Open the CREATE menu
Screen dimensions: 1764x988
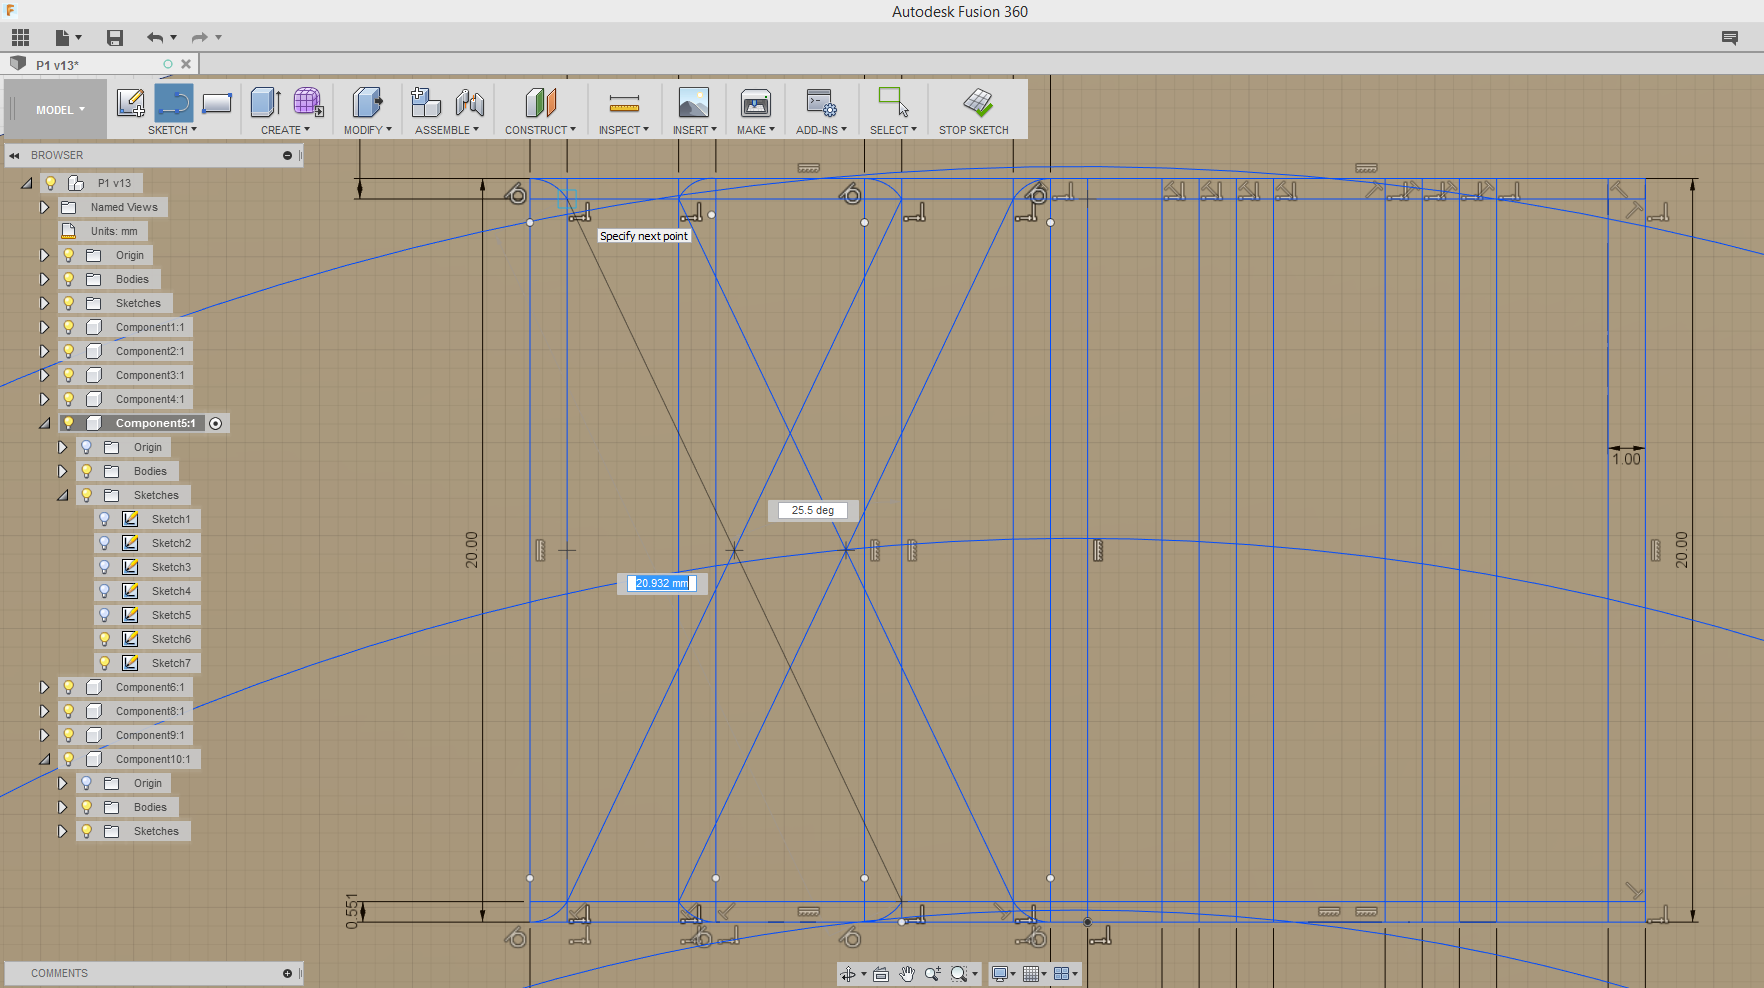click(x=285, y=130)
